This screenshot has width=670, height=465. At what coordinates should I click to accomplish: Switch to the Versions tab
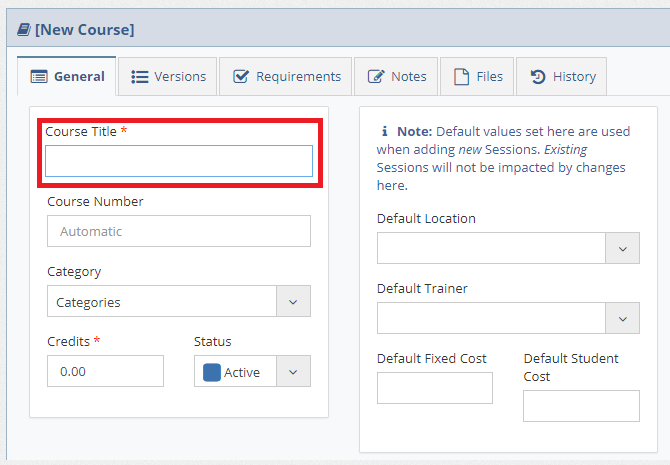168,76
